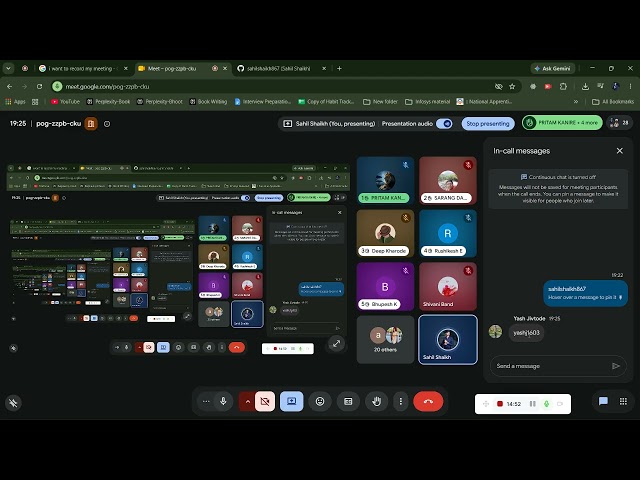Click the present screen button in controls
Image resolution: width=640 pixels, height=480 pixels.
point(291,401)
